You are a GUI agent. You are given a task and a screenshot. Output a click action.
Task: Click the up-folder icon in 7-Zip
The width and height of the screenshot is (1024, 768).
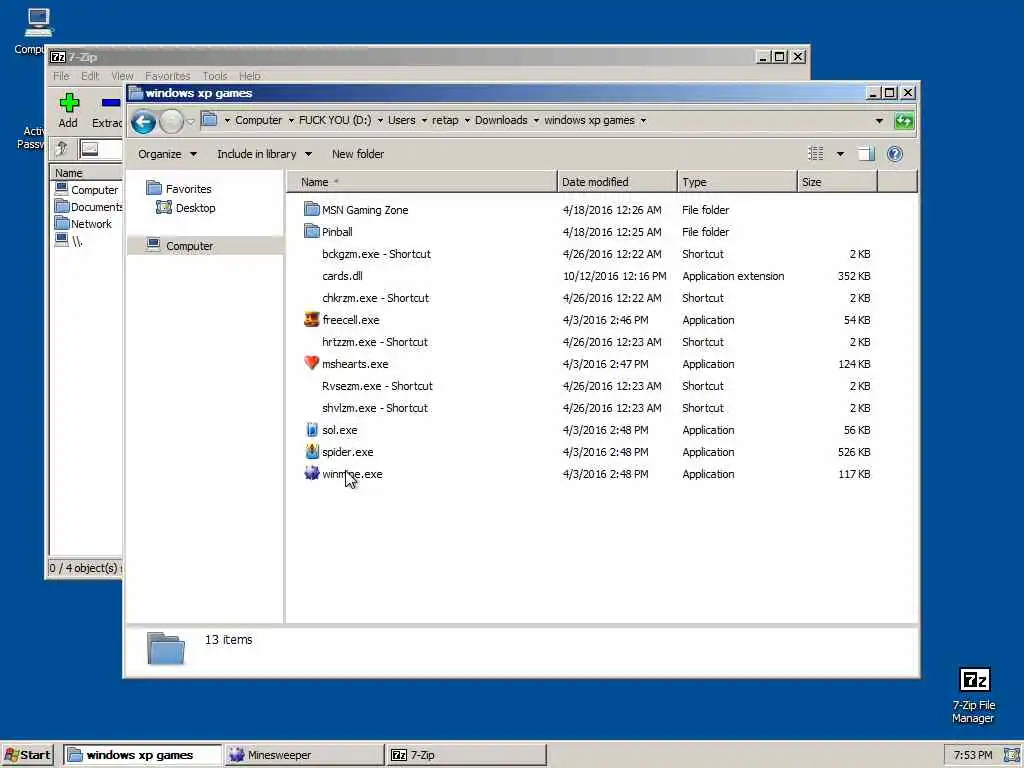pyautogui.click(x=62, y=149)
